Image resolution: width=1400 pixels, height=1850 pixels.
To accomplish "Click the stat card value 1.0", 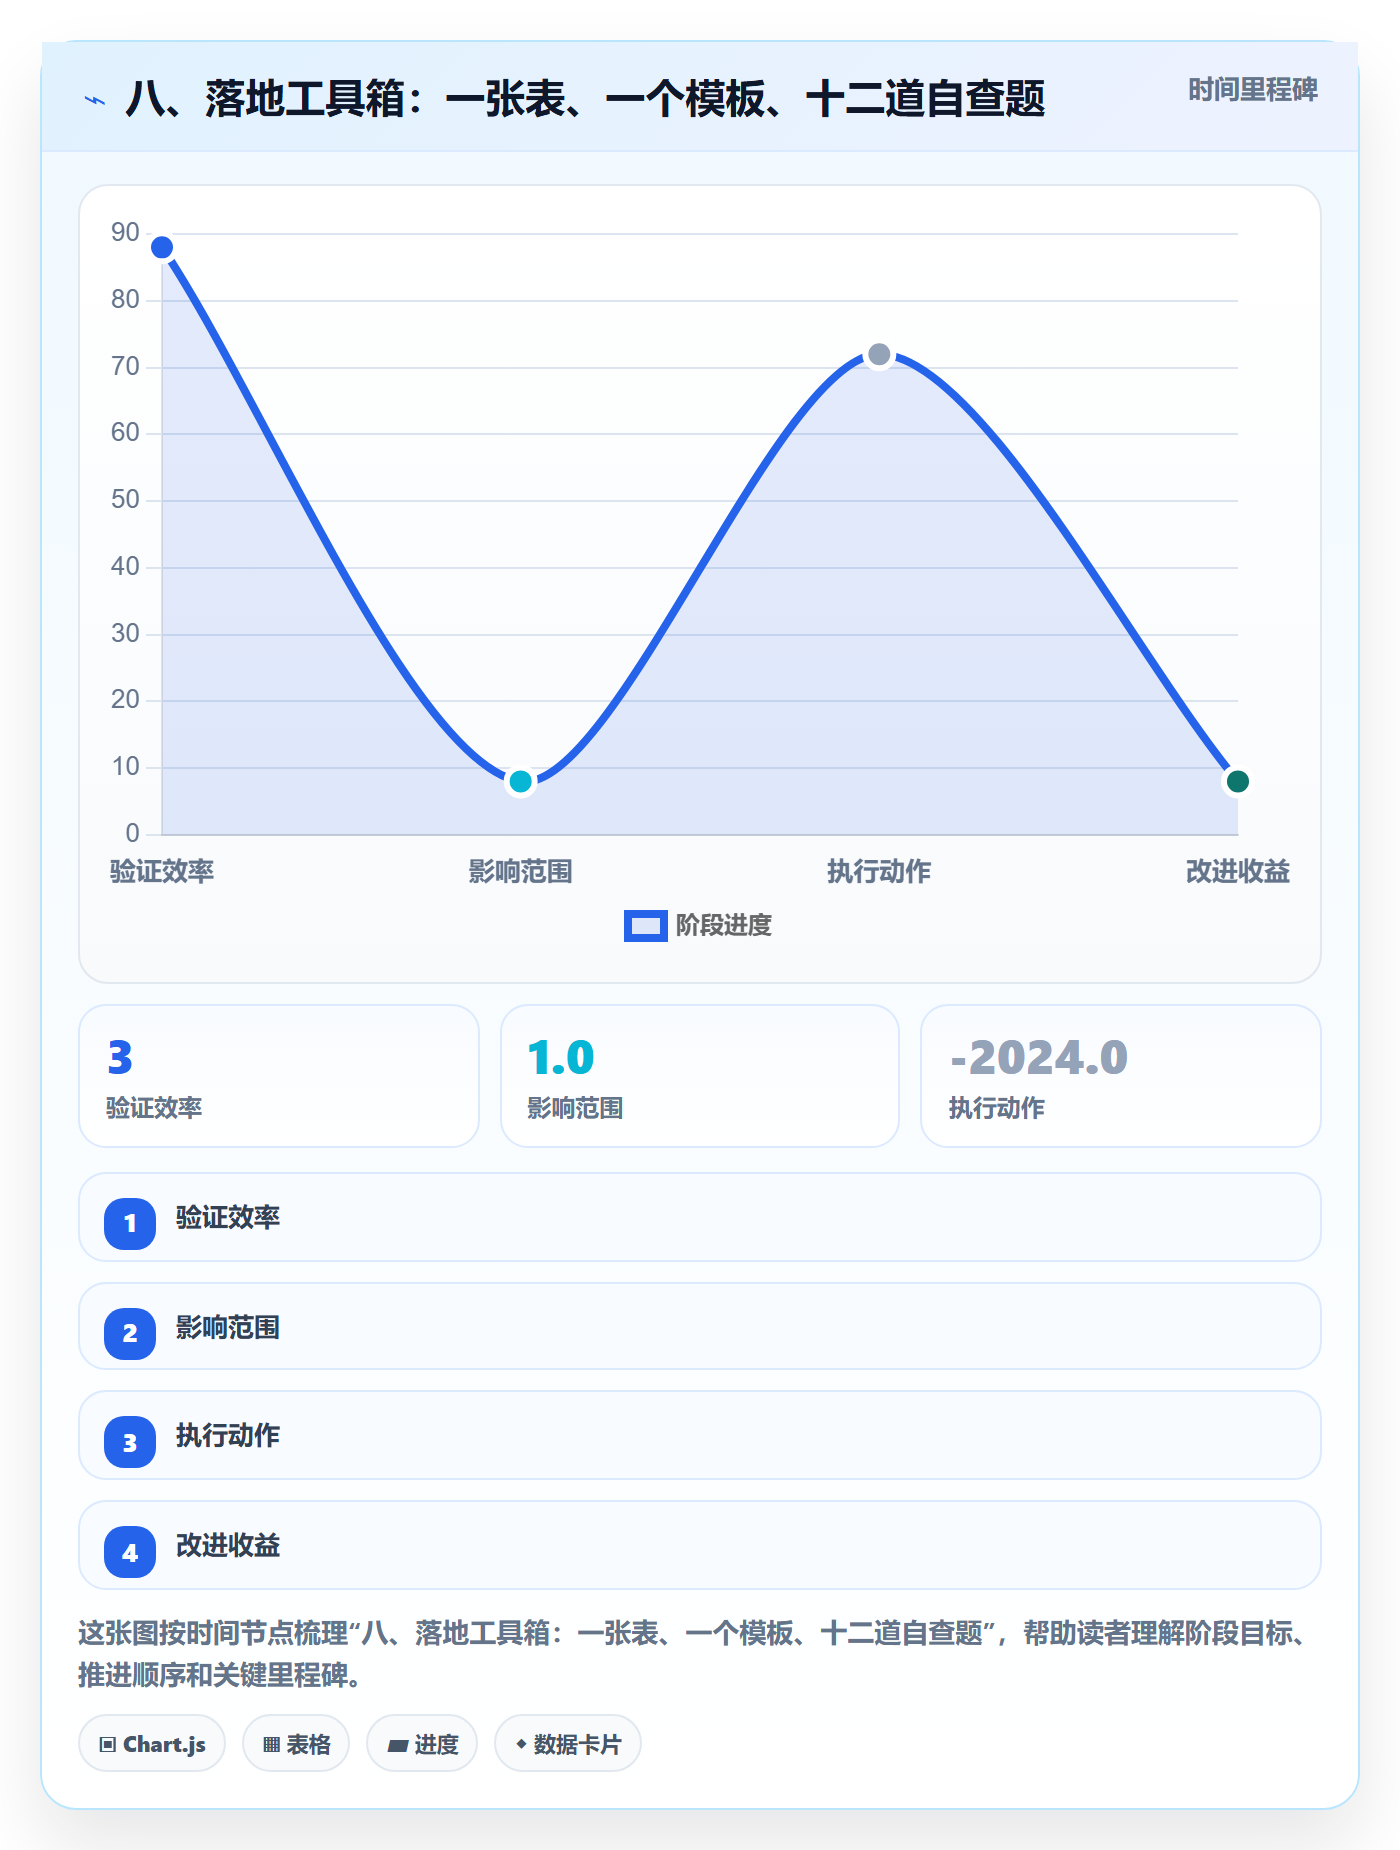I will (561, 1058).
